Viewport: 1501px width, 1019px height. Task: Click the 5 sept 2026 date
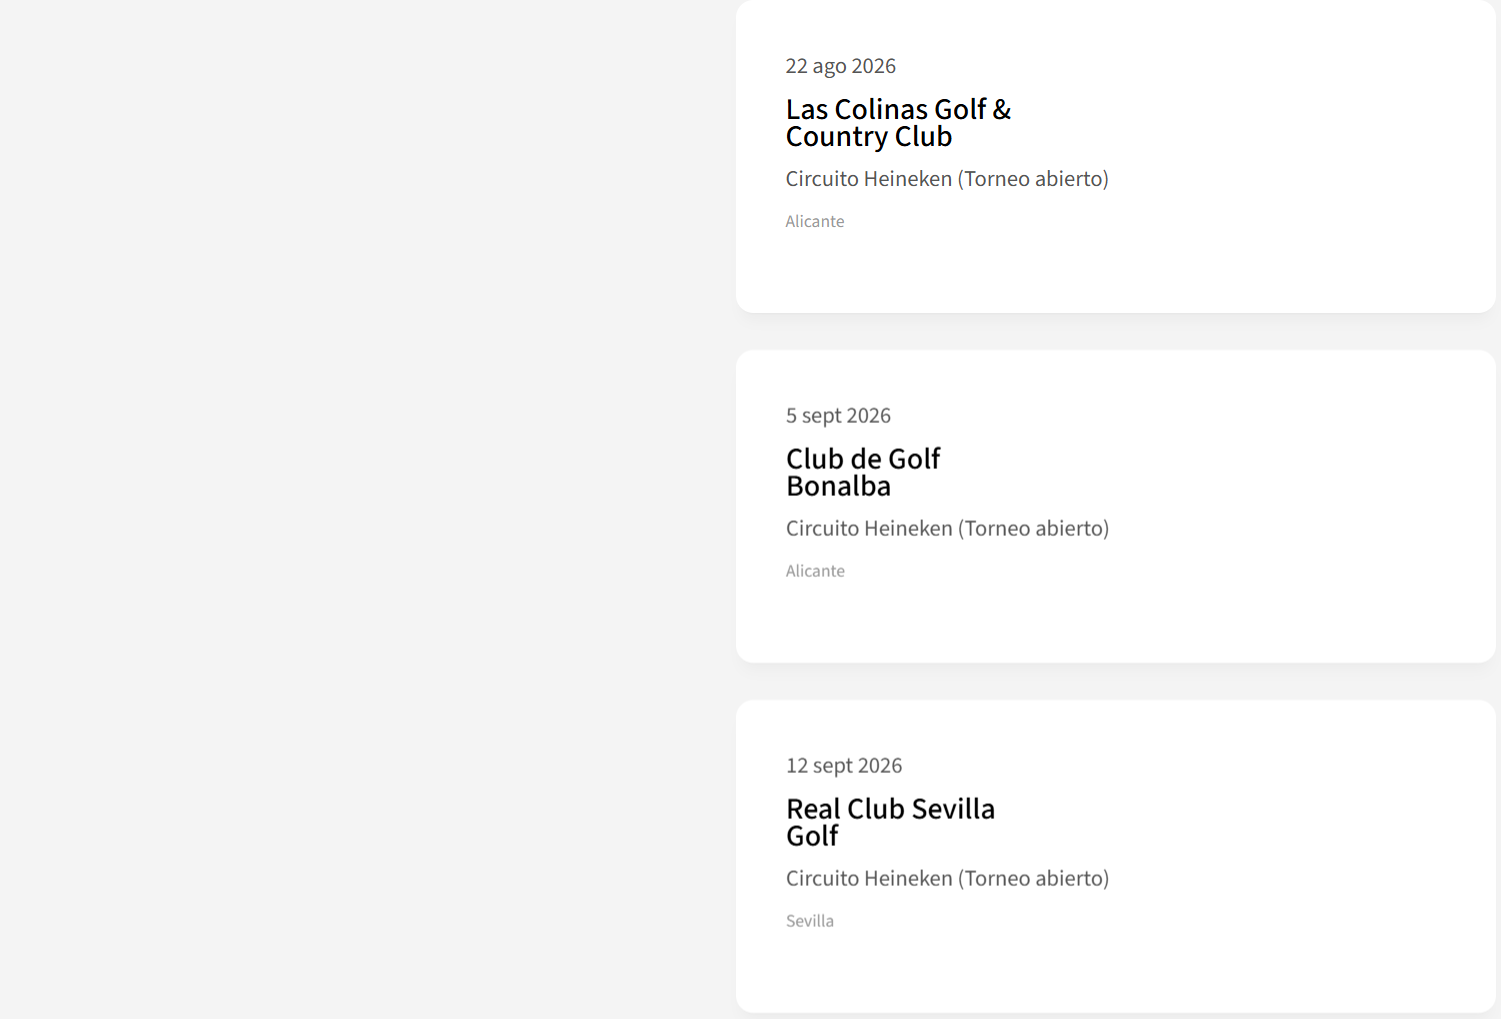pos(838,416)
